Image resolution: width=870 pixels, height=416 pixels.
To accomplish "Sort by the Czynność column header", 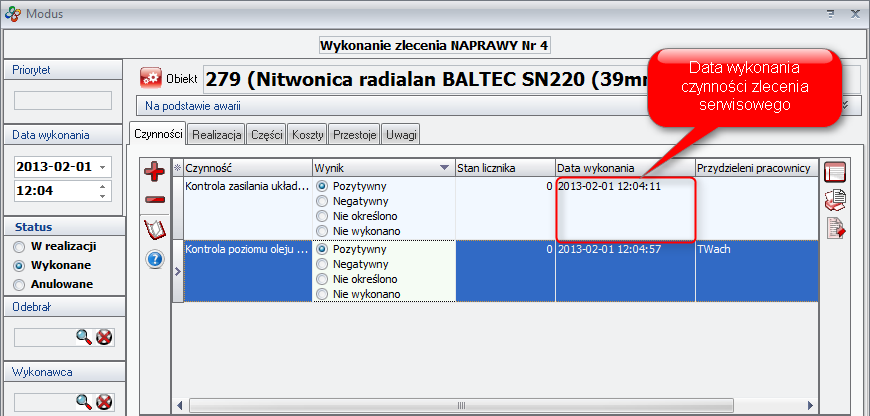I will [248, 168].
